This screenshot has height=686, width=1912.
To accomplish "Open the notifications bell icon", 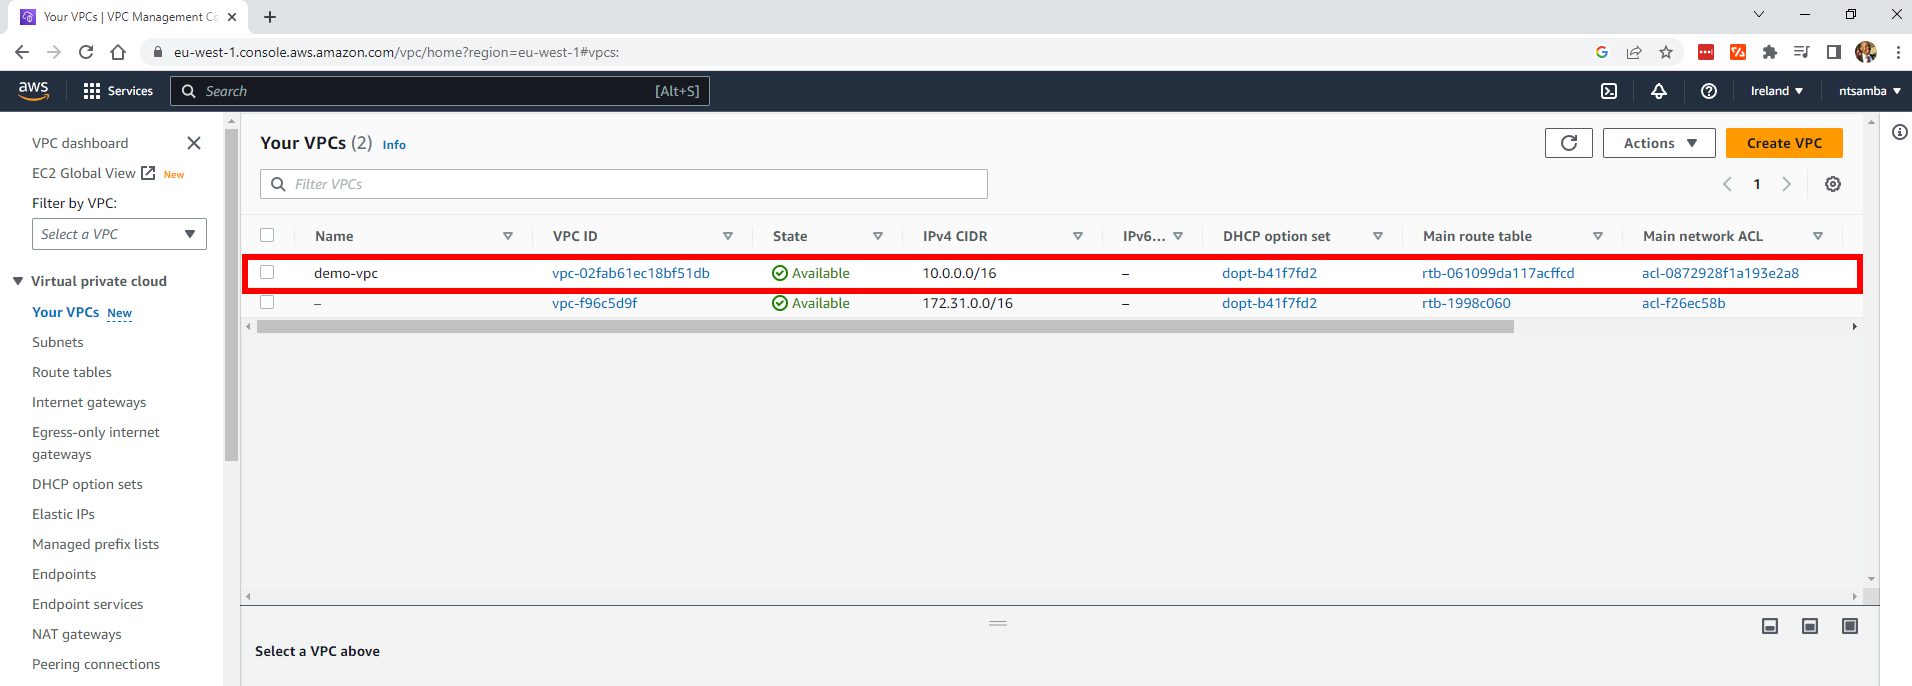I will (x=1659, y=91).
